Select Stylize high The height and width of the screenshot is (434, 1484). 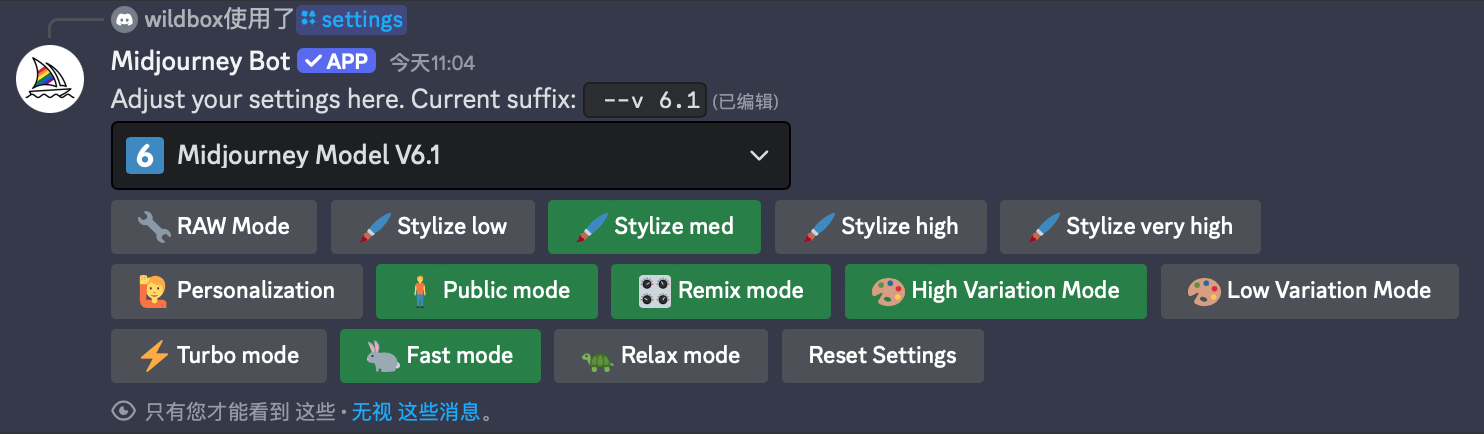coord(881,227)
